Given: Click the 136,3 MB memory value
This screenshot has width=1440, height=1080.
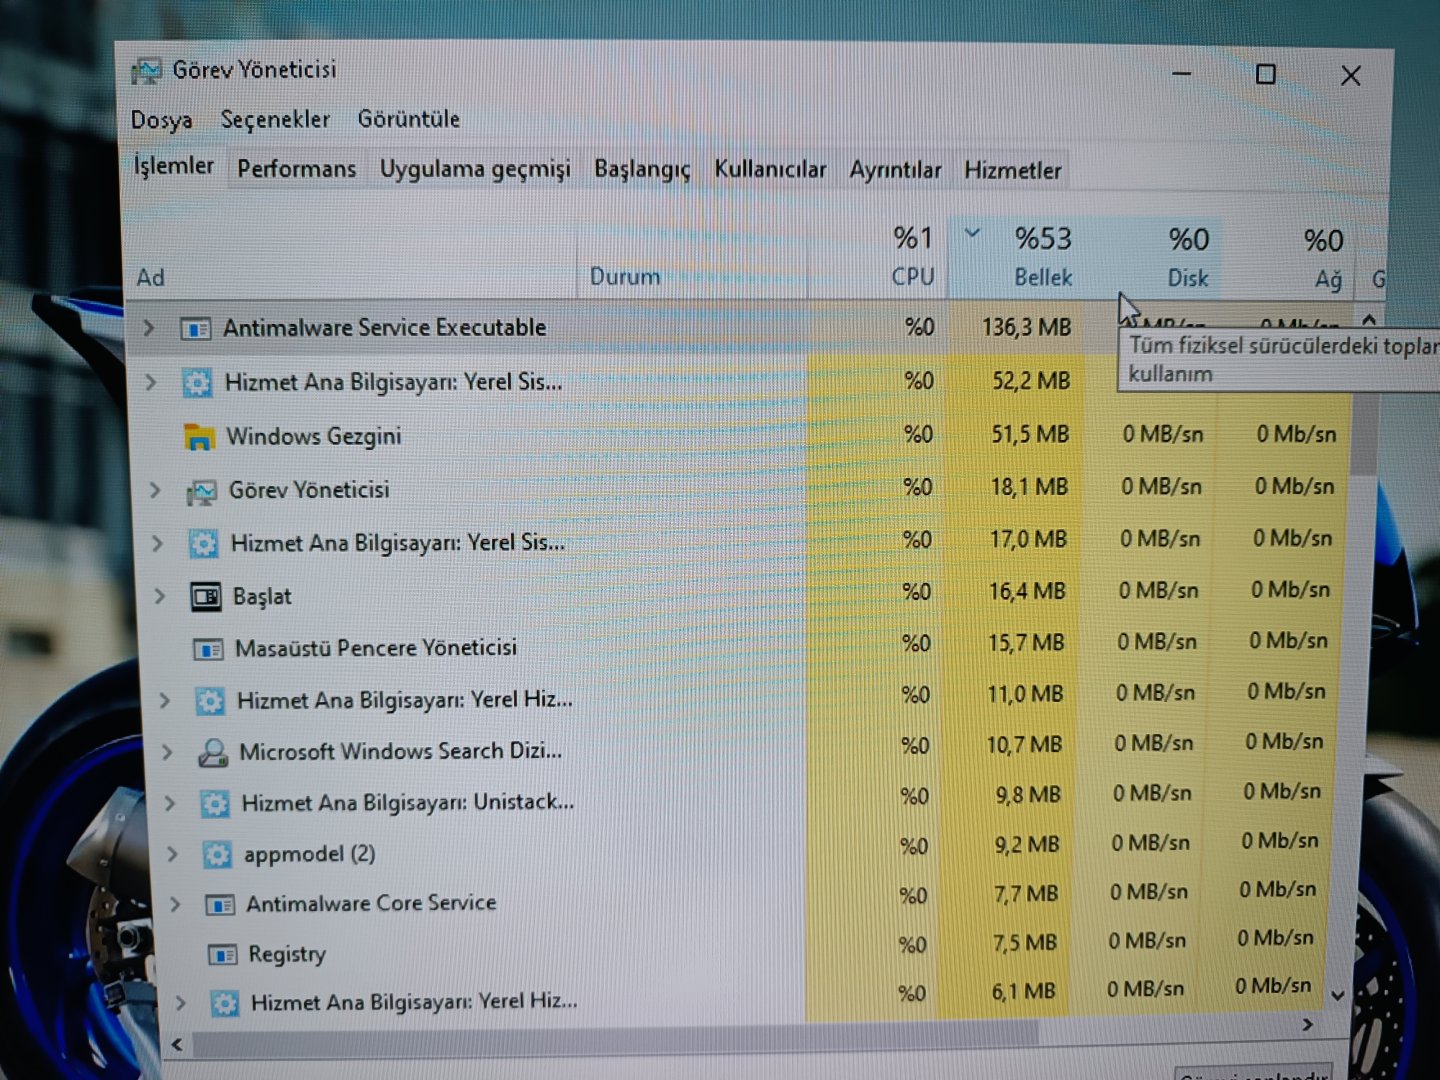Looking at the screenshot, I should pyautogui.click(x=1026, y=327).
